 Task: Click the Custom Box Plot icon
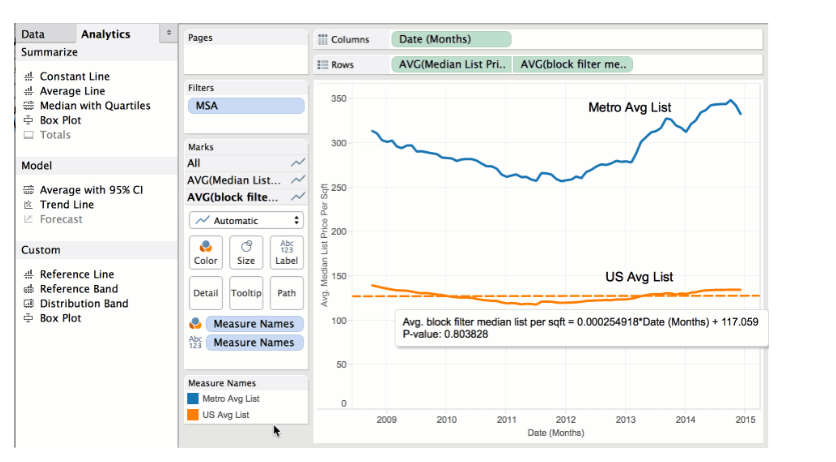click(29, 318)
